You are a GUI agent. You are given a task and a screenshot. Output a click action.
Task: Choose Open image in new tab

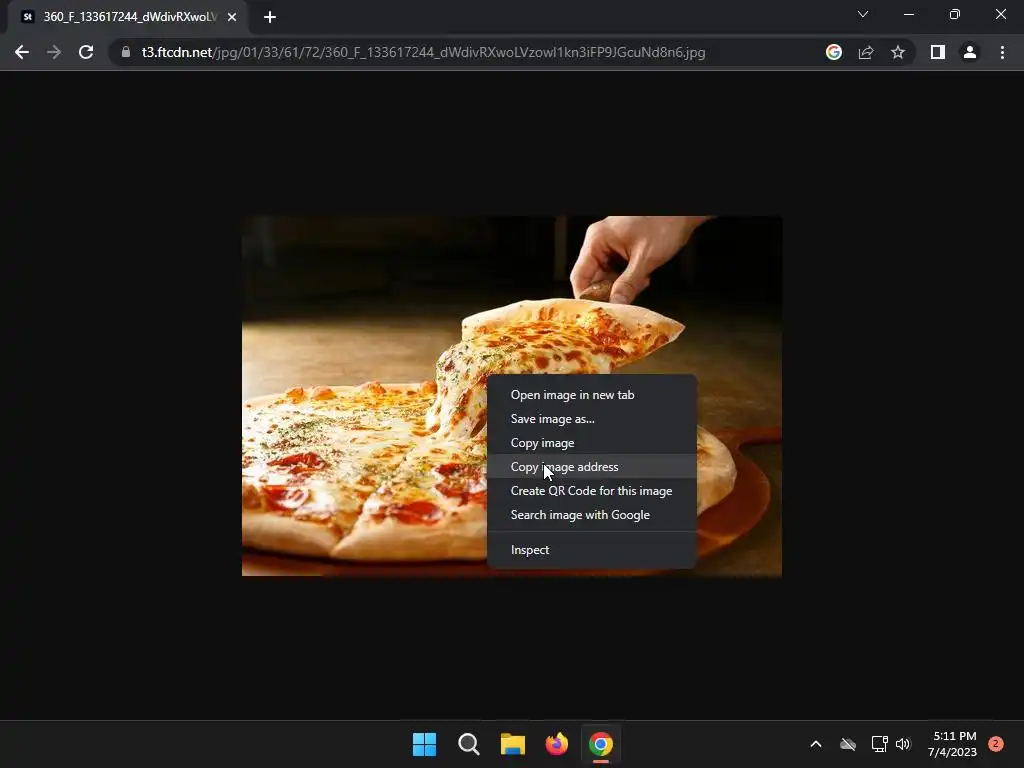pyautogui.click(x=592, y=394)
